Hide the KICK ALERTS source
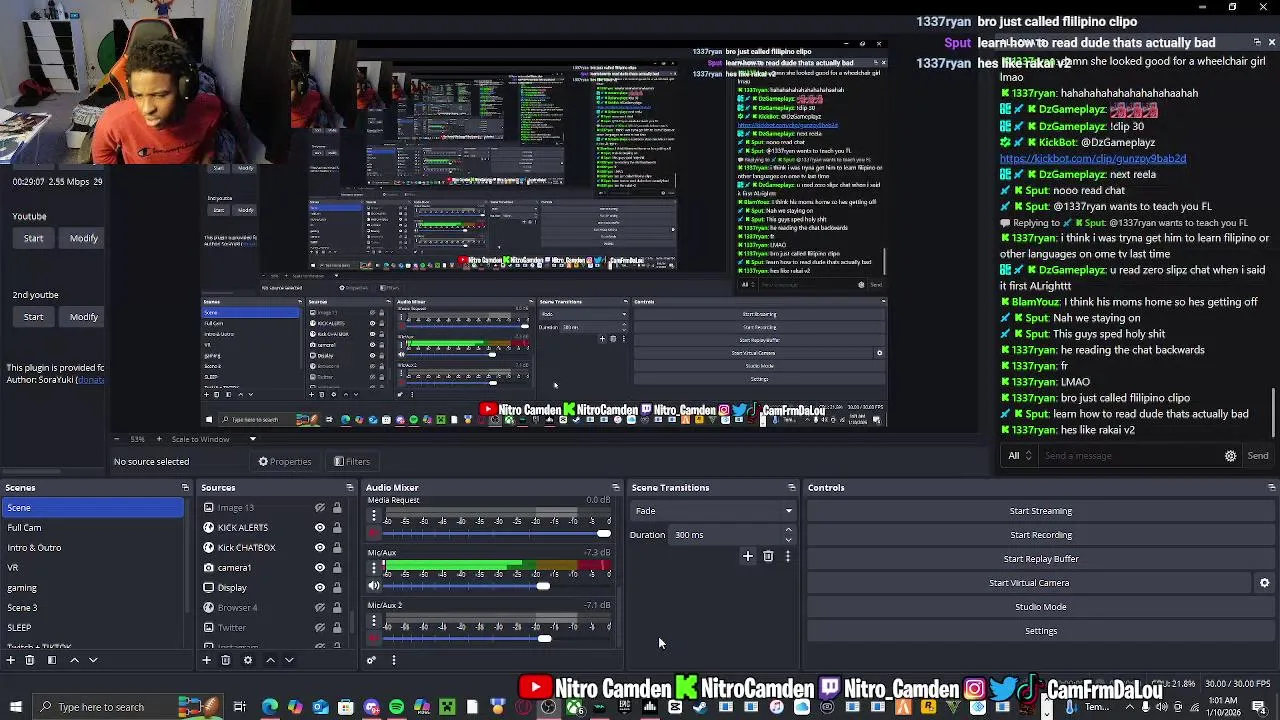The height and width of the screenshot is (720, 1280). [x=320, y=528]
